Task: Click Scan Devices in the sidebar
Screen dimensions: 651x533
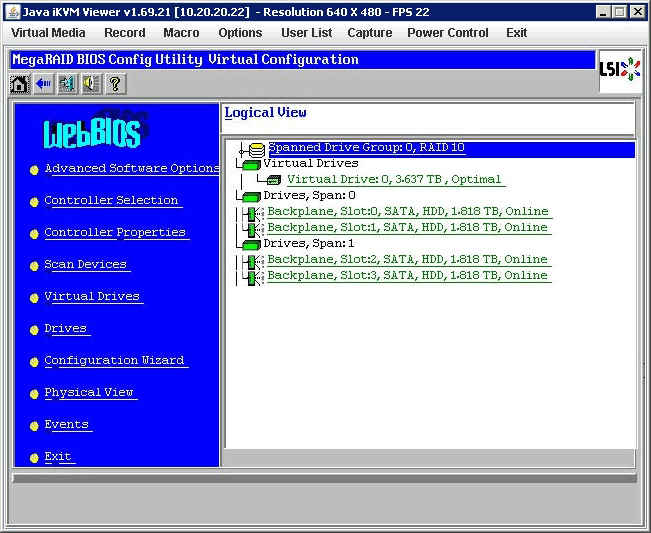Action: pyautogui.click(x=85, y=265)
